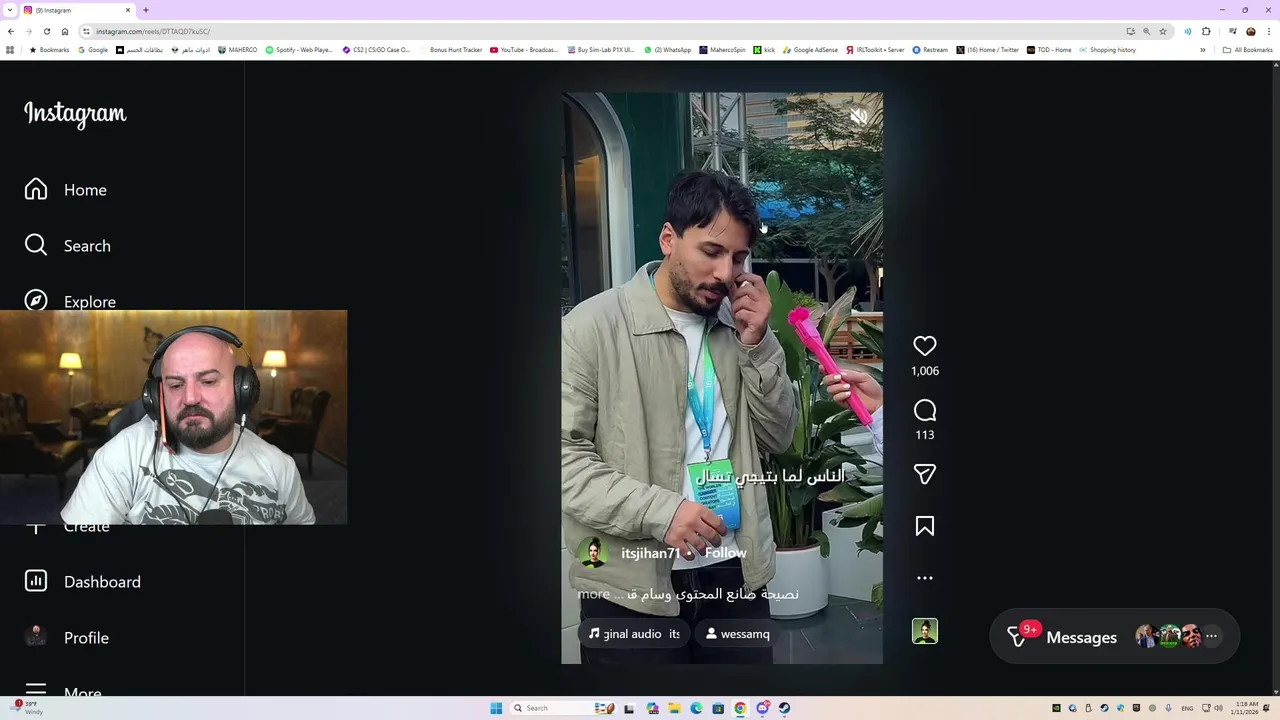Expand hidden bookmarks chevron

click(1203, 50)
